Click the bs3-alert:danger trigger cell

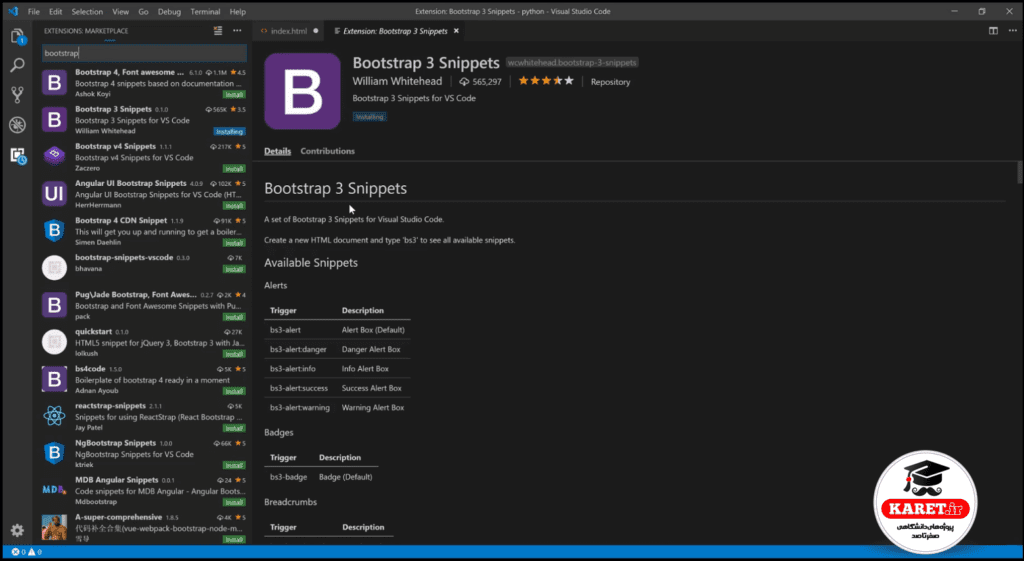point(298,349)
